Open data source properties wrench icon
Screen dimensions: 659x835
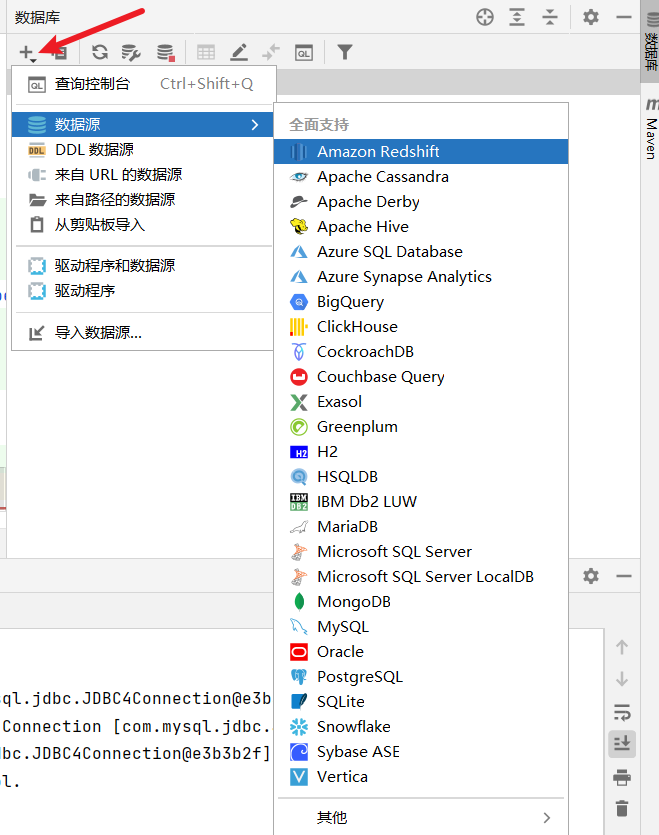click(x=131, y=52)
